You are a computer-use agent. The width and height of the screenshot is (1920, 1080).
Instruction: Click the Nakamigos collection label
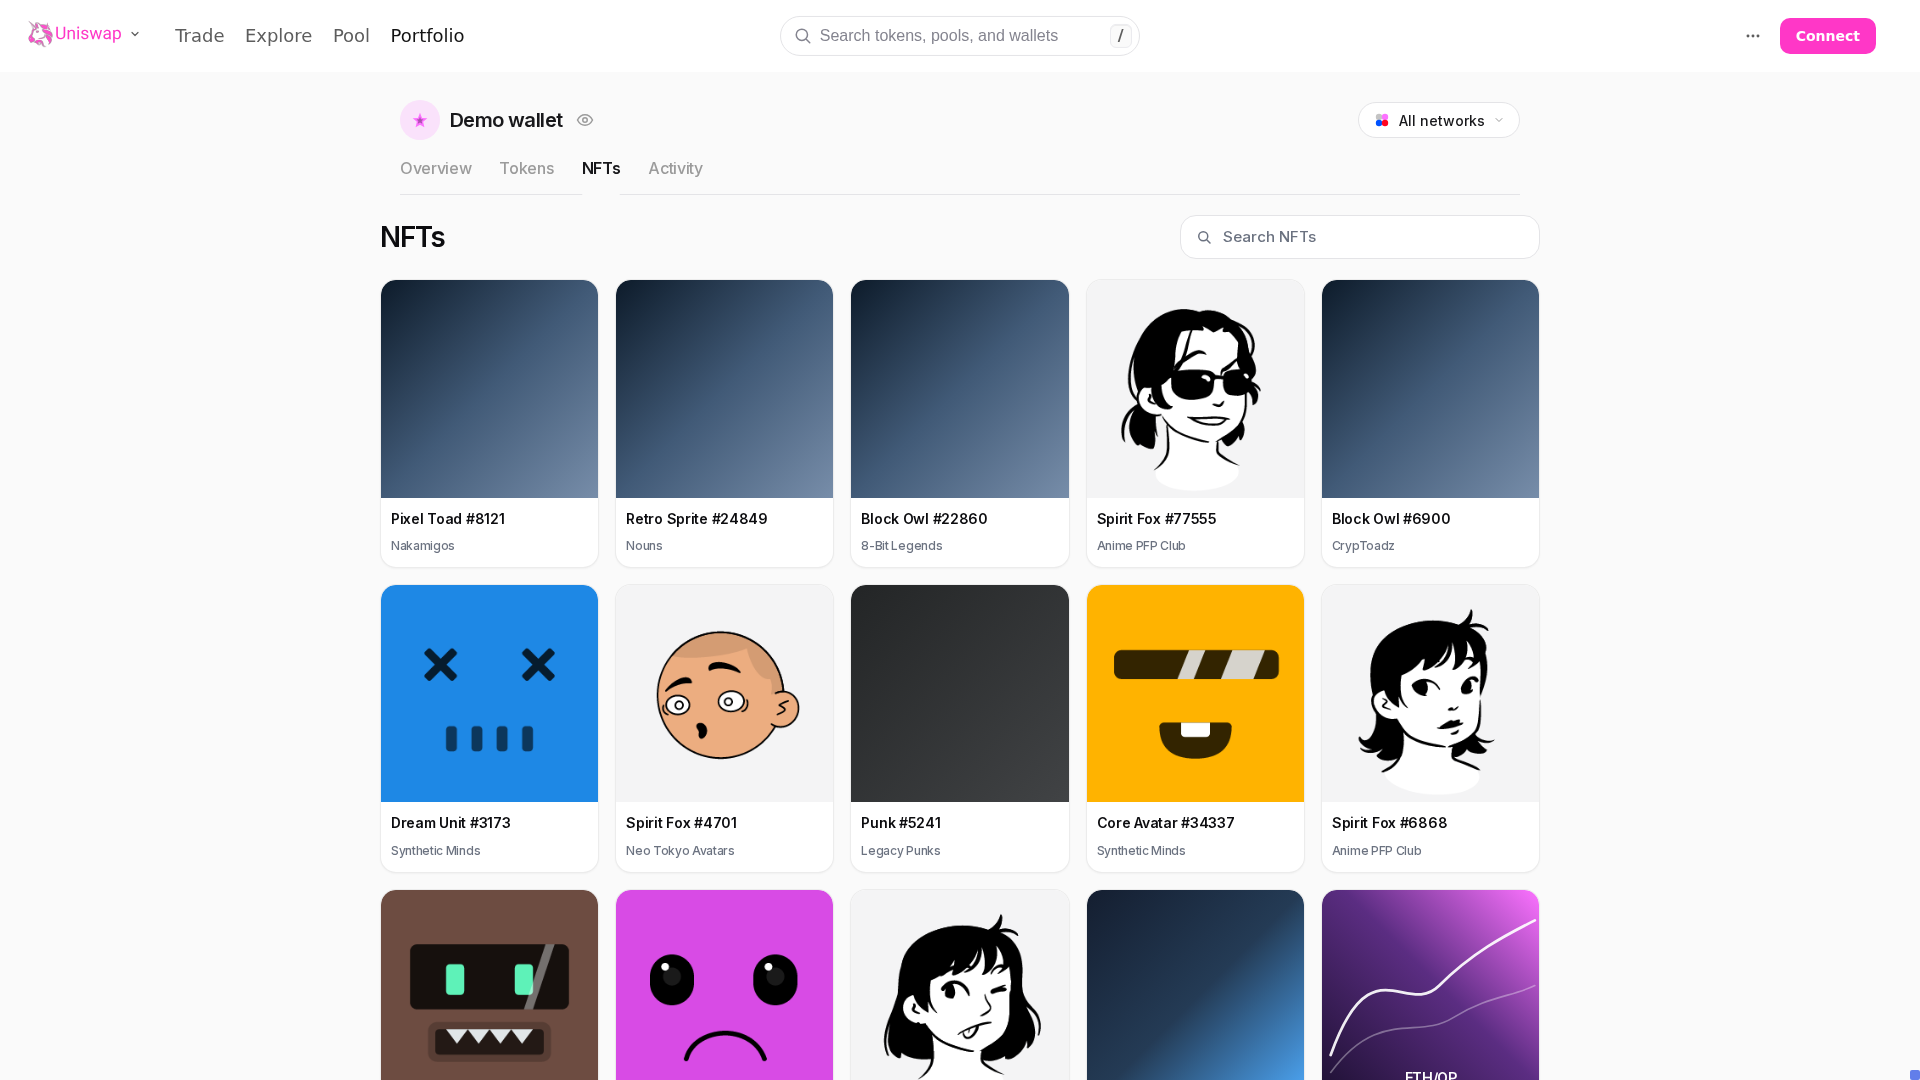tap(423, 546)
